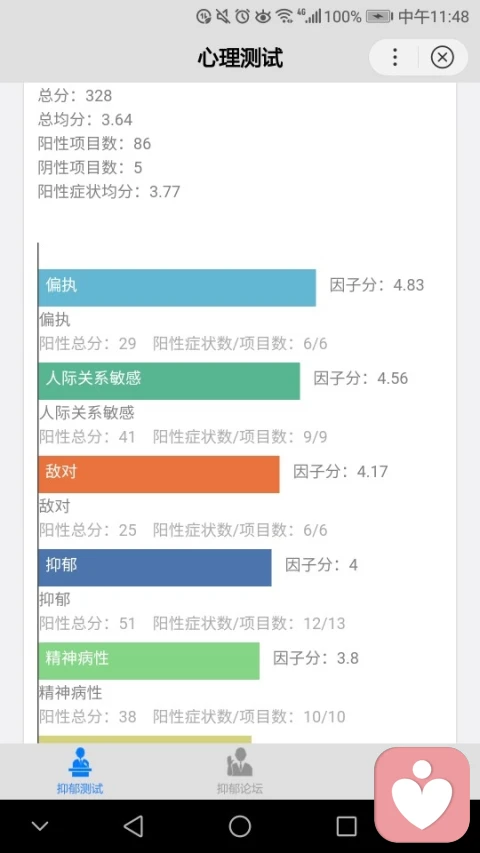
Task: Hide navigation bar with down chevron
Action: coord(40,826)
